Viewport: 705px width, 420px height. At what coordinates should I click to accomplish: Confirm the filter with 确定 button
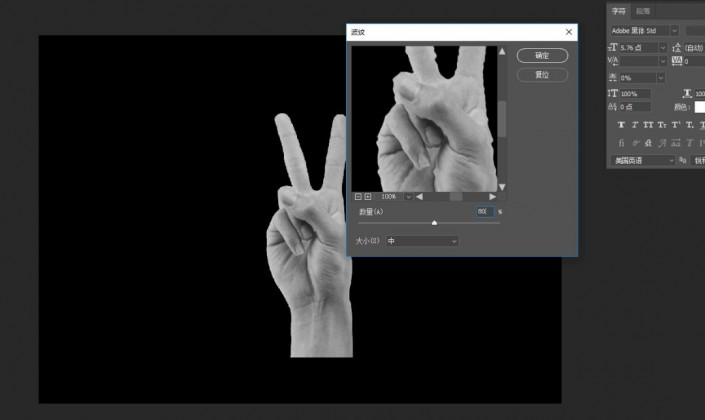point(542,56)
